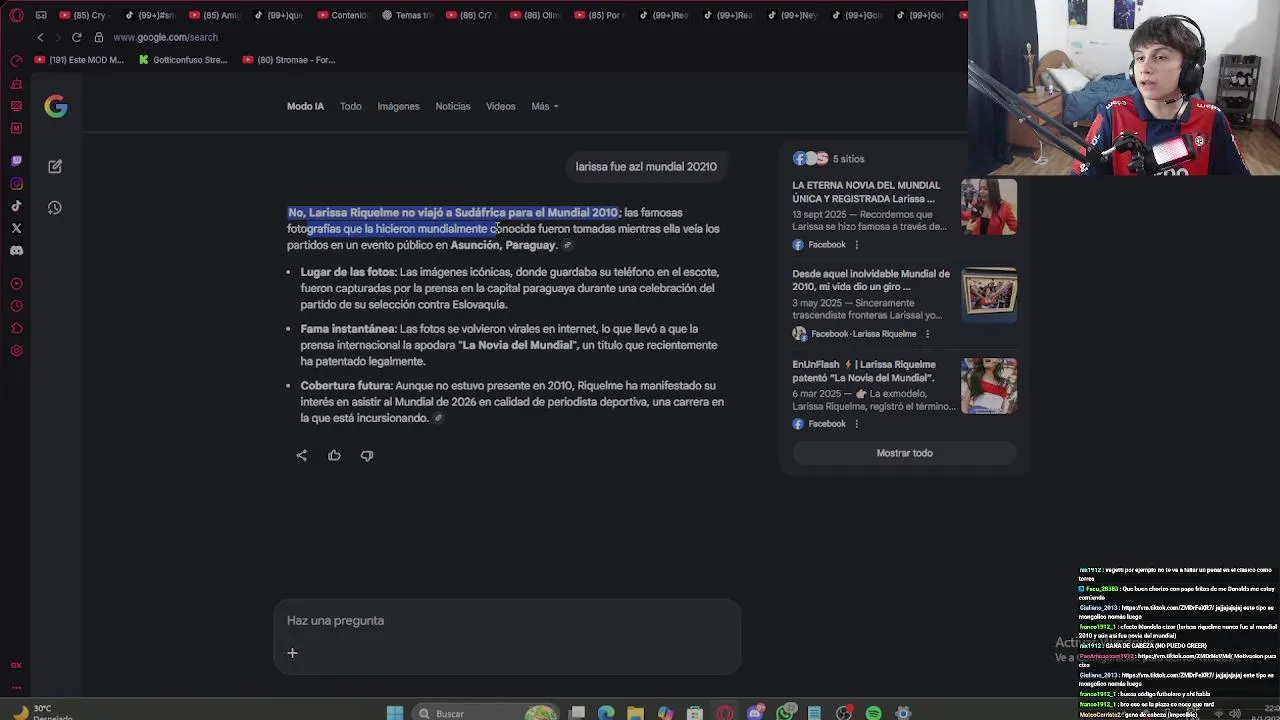Open browsing history from the sidebar clock icon
This screenshot has width=1280, height=720.
click(16, 306)
